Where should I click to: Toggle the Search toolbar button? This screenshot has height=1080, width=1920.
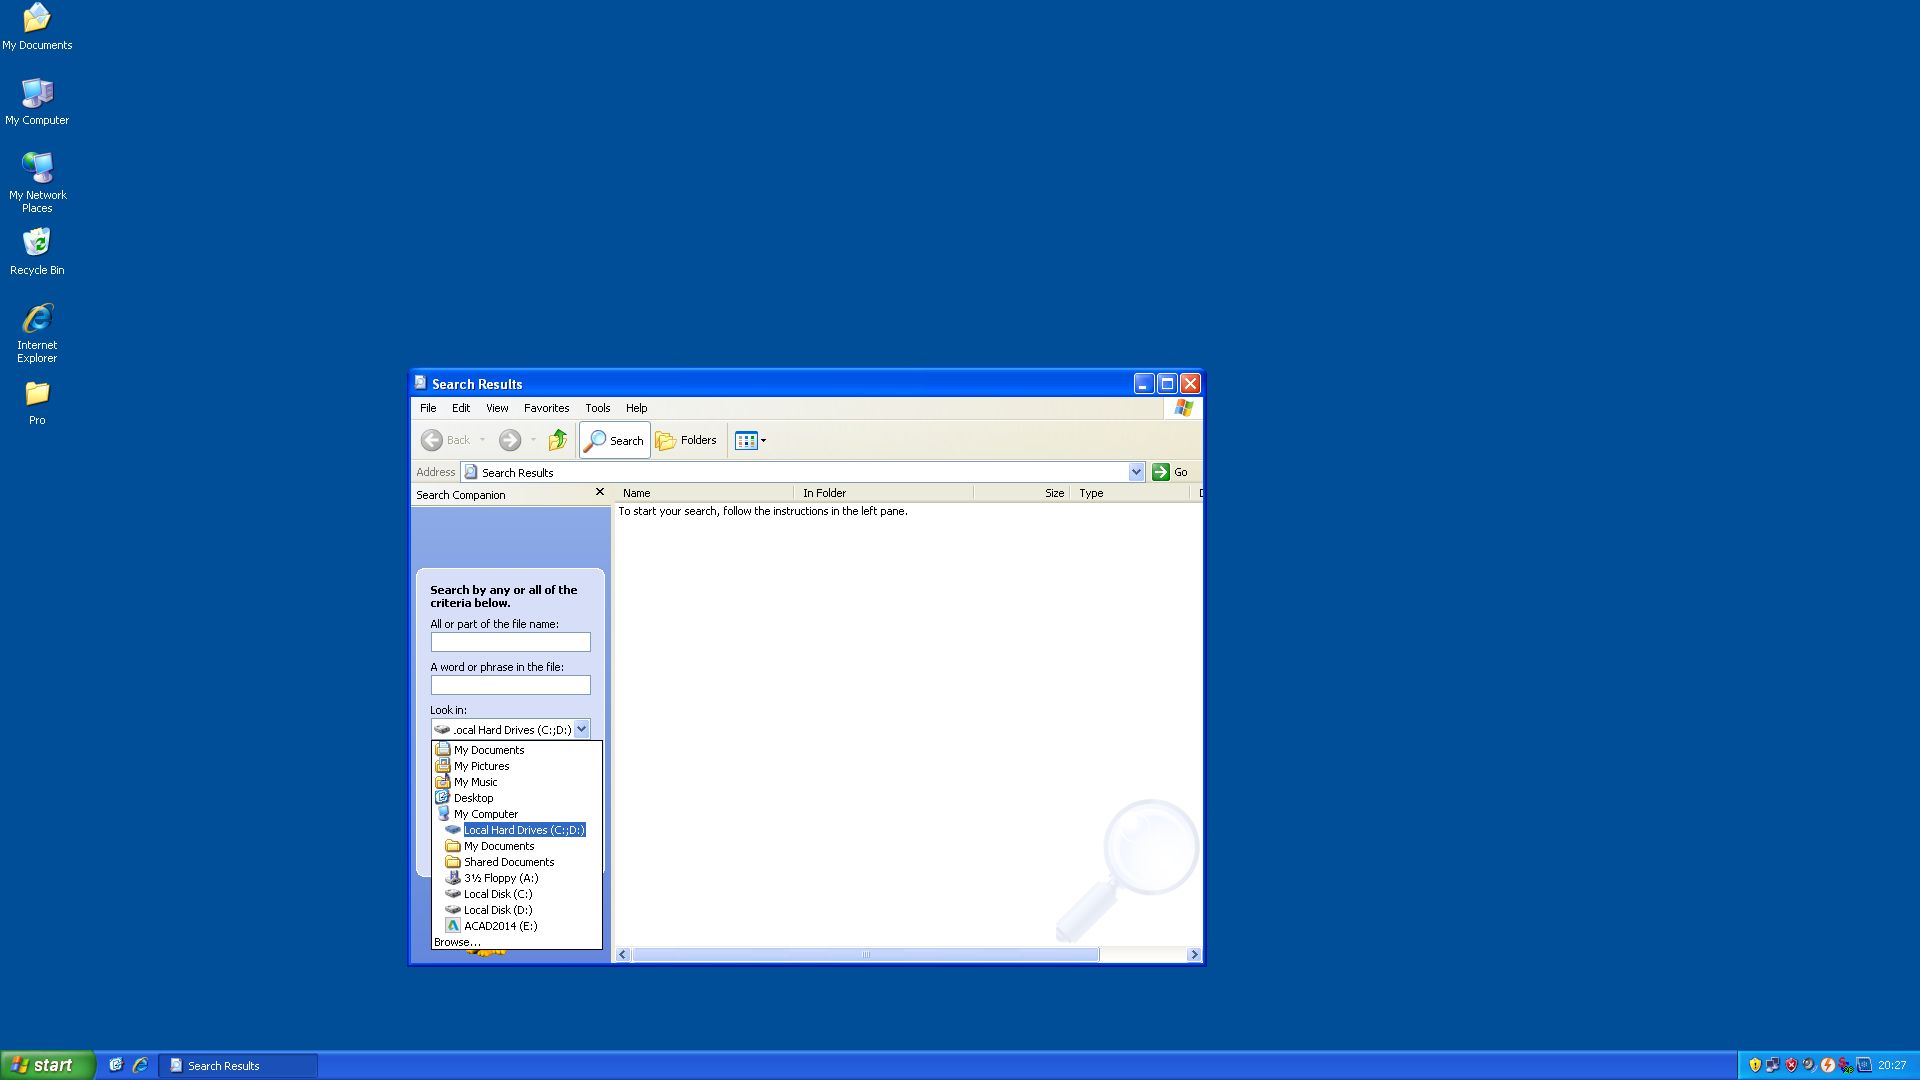coord(614,440)
